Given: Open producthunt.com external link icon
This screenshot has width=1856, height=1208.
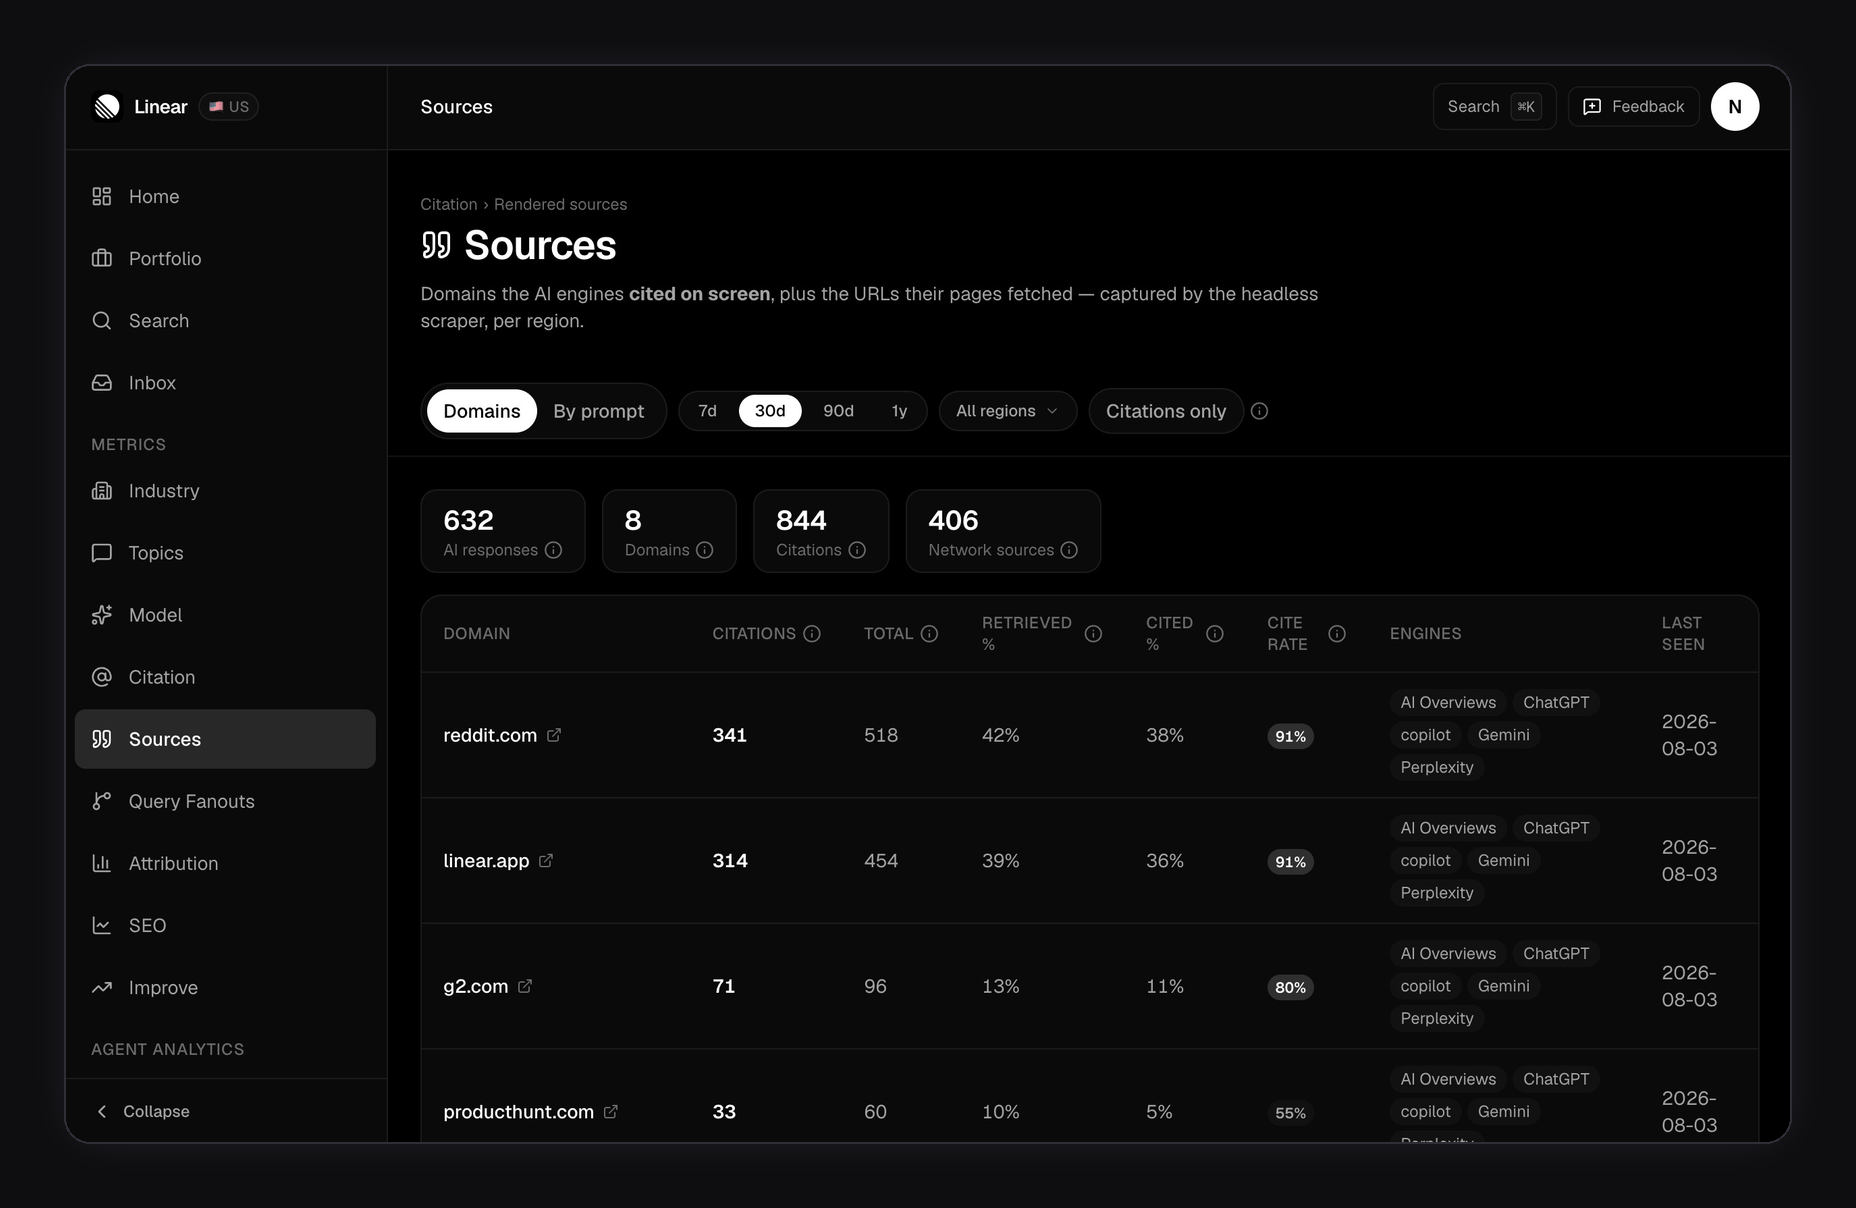Looking at the screenshot, I should tap(611, 1111).
